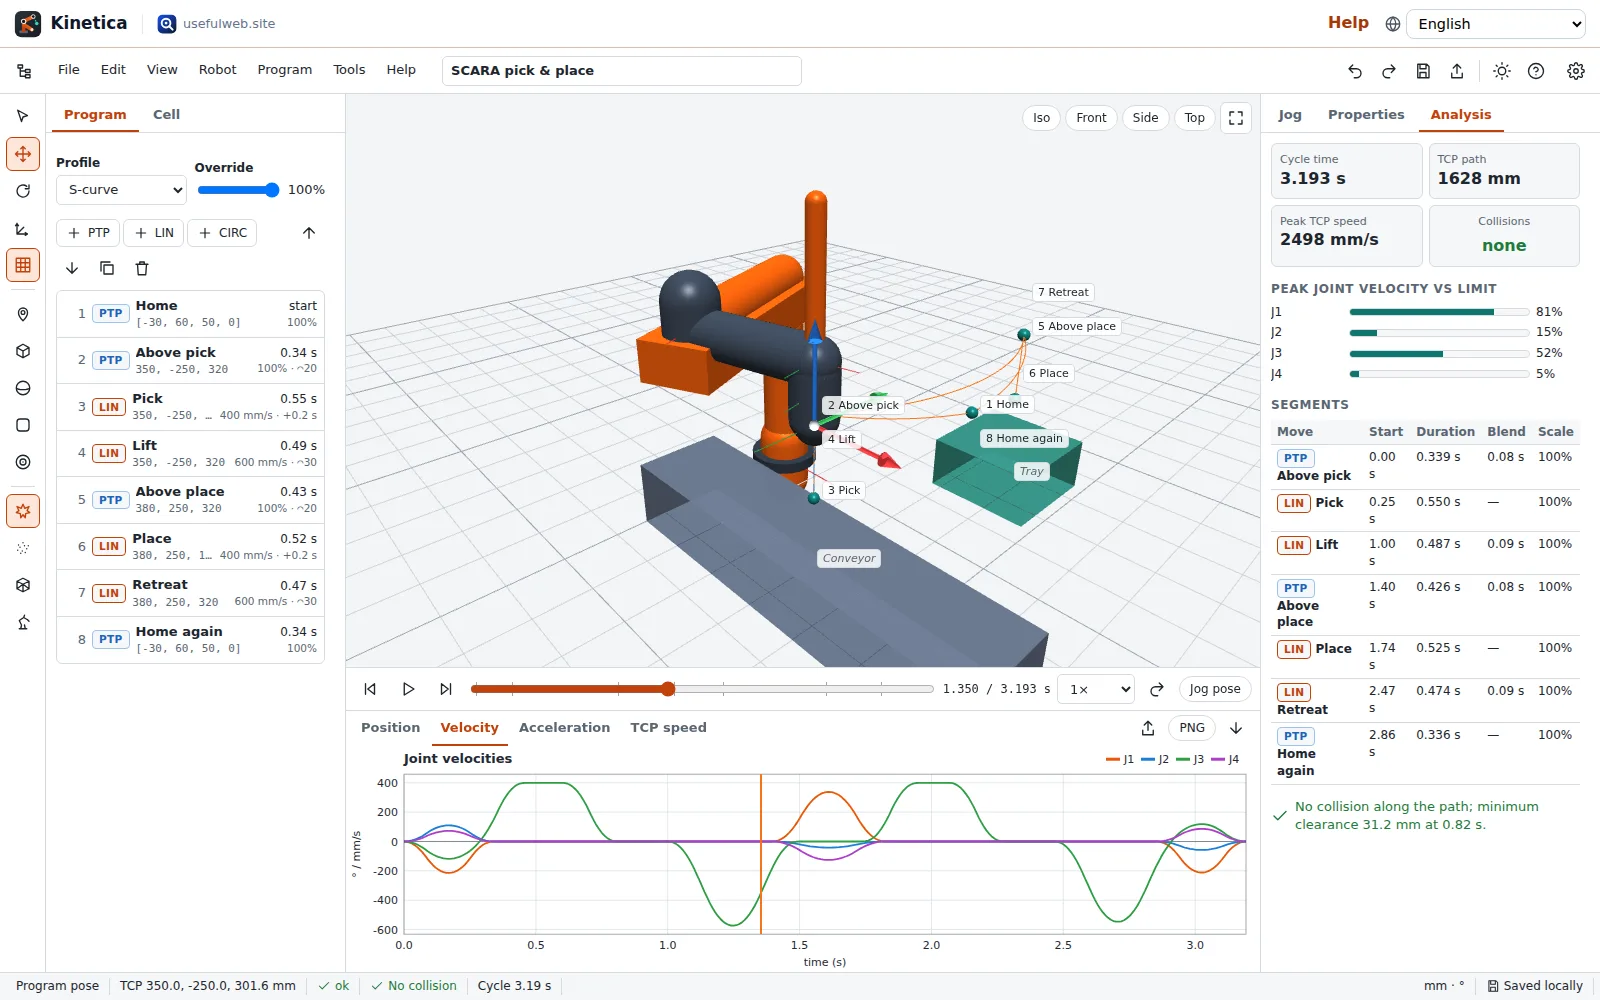The image size is (1600, 1000).
Task: Select the arrow pointer tool
Action: point(23,116)
